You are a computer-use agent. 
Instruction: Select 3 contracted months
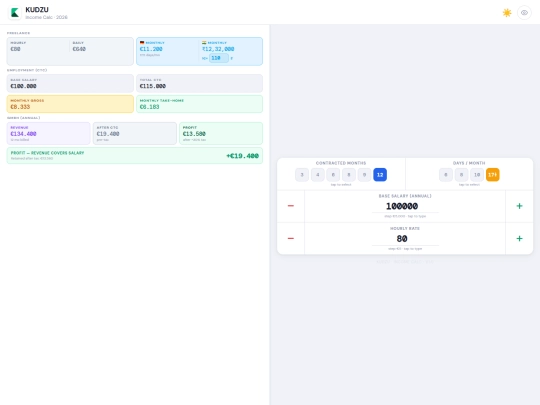point(302,175)
